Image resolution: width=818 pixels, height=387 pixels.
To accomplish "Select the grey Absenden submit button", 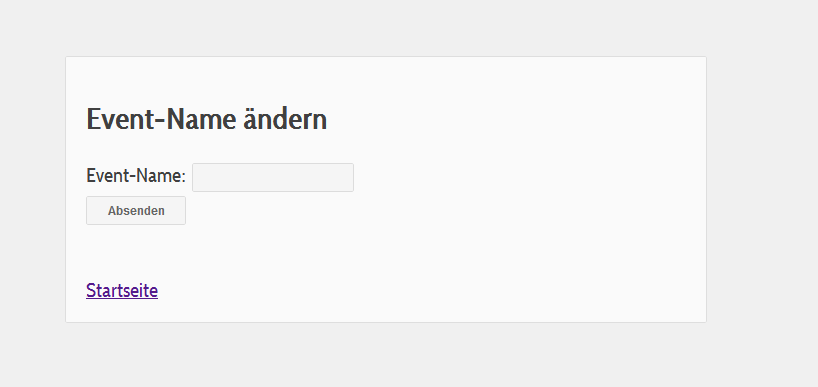I will pyautogui.click(x=136, y=211).
